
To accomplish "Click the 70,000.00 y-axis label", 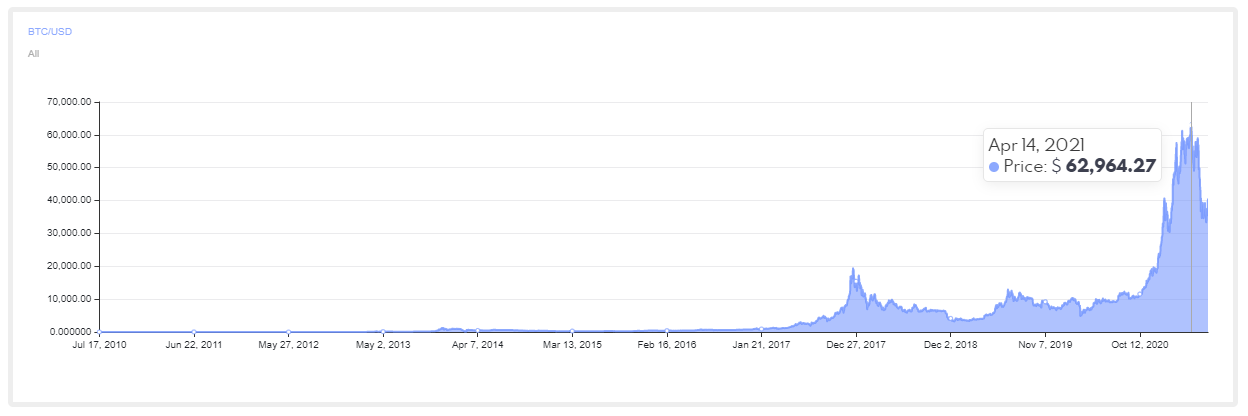I will (x=71, y=102).
